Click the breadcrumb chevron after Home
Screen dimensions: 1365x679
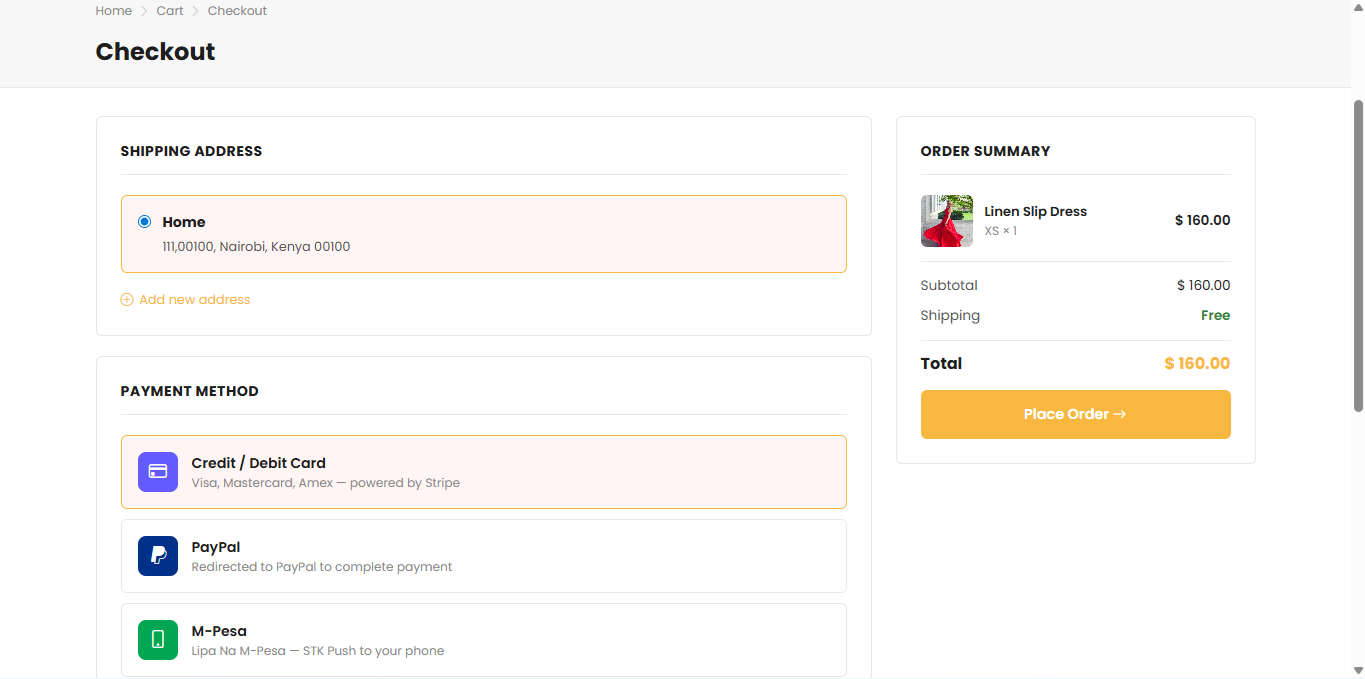click(x=144, y=11)
